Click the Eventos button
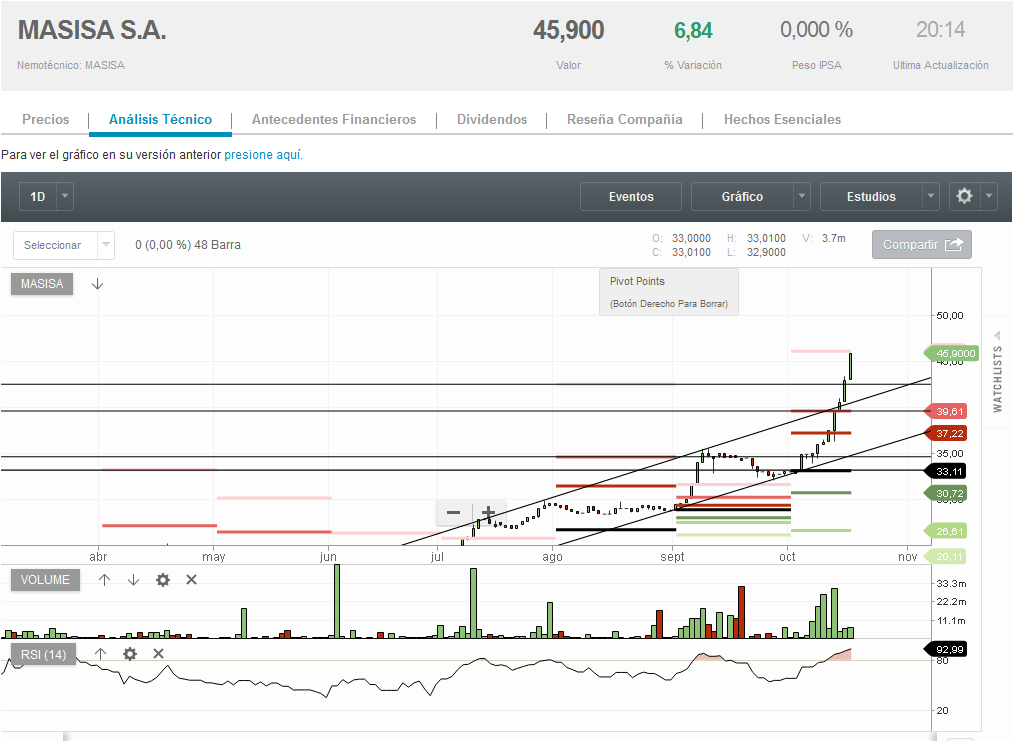This screenshot has width=1019, height=741. [631, 197]
